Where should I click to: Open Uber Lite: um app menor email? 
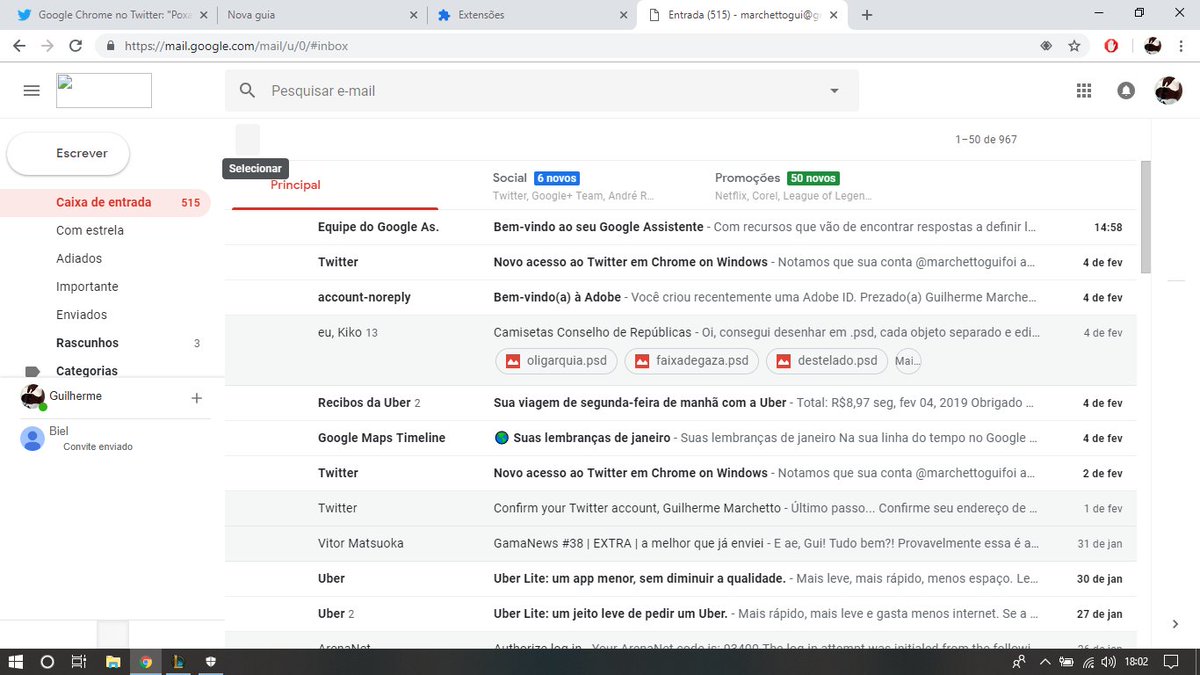[x=680, y=578]
